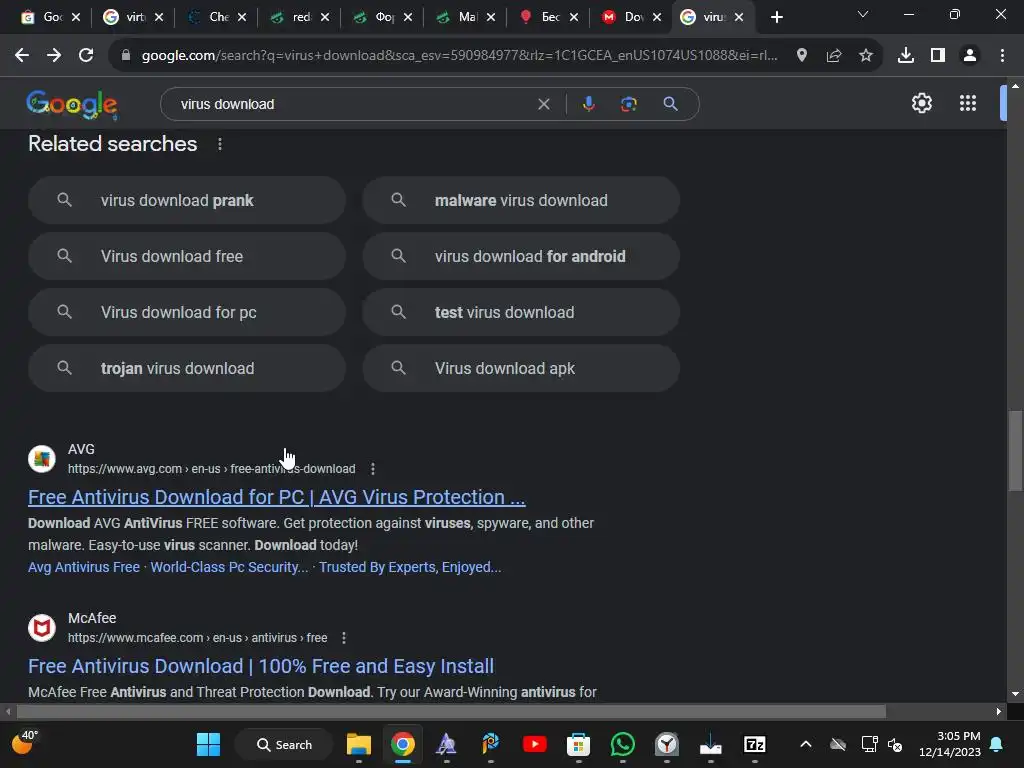Open Related searches options menu
The height and width of the screenshot is (768, 1024).
(x=220, y=144)
